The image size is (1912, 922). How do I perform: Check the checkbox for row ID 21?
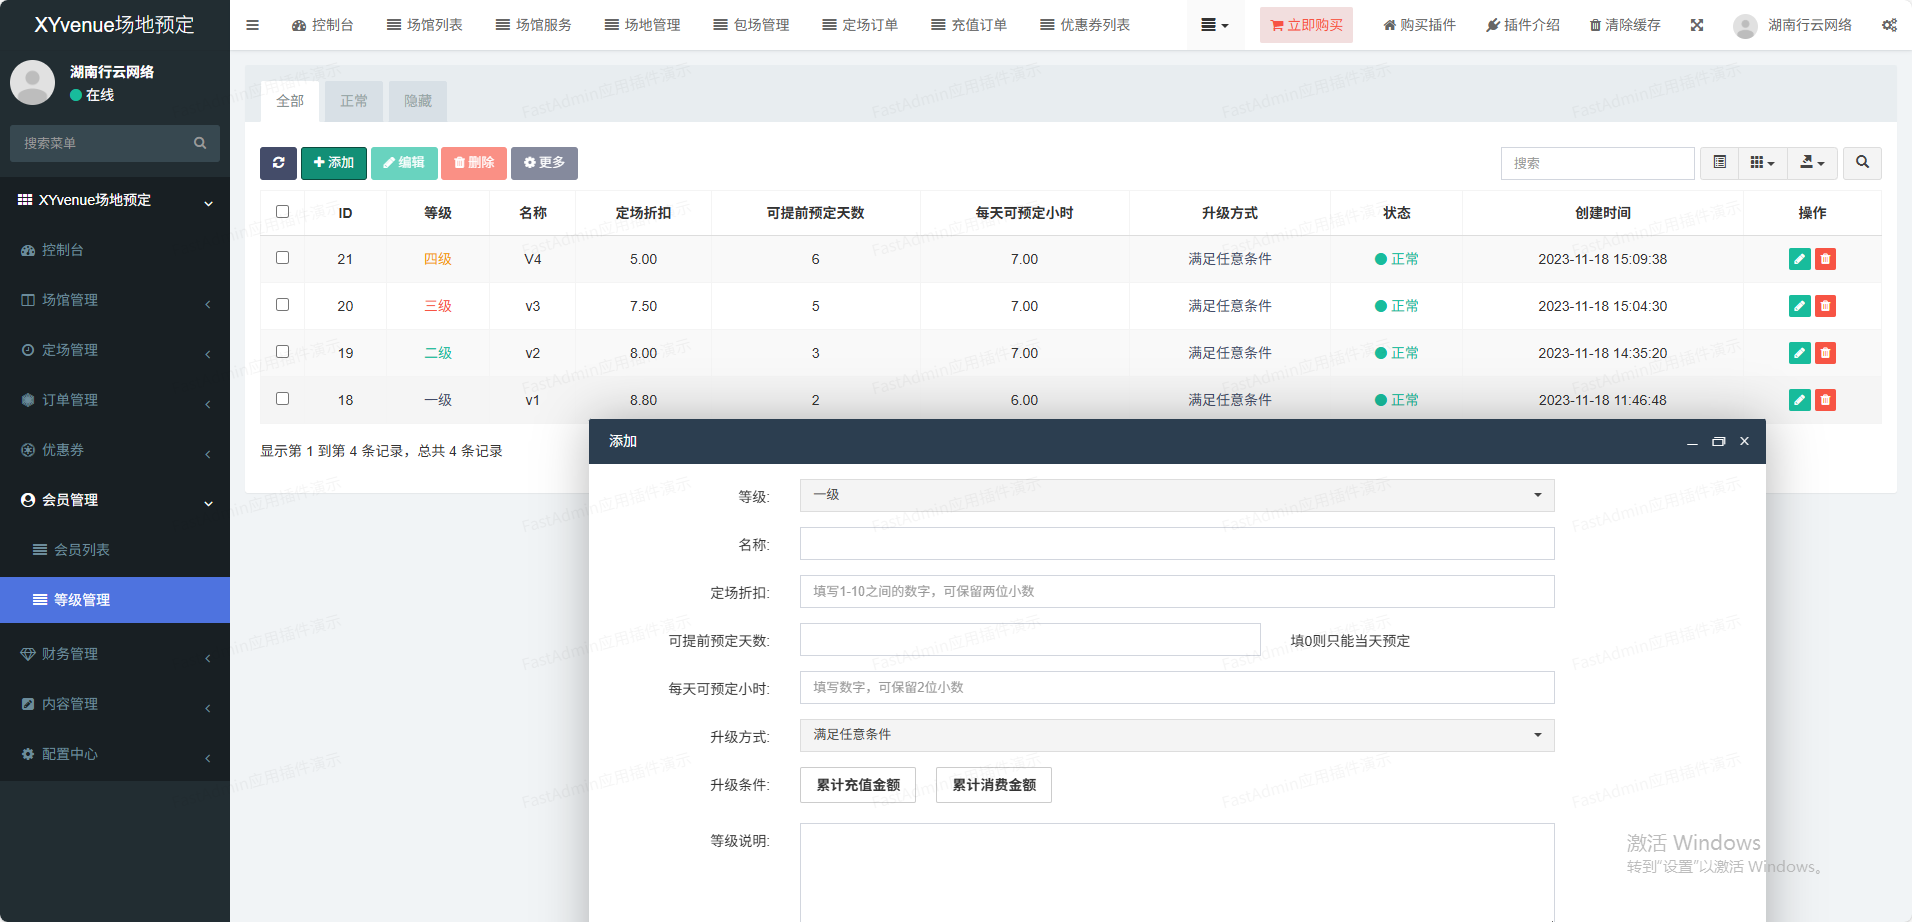[282, 258]
